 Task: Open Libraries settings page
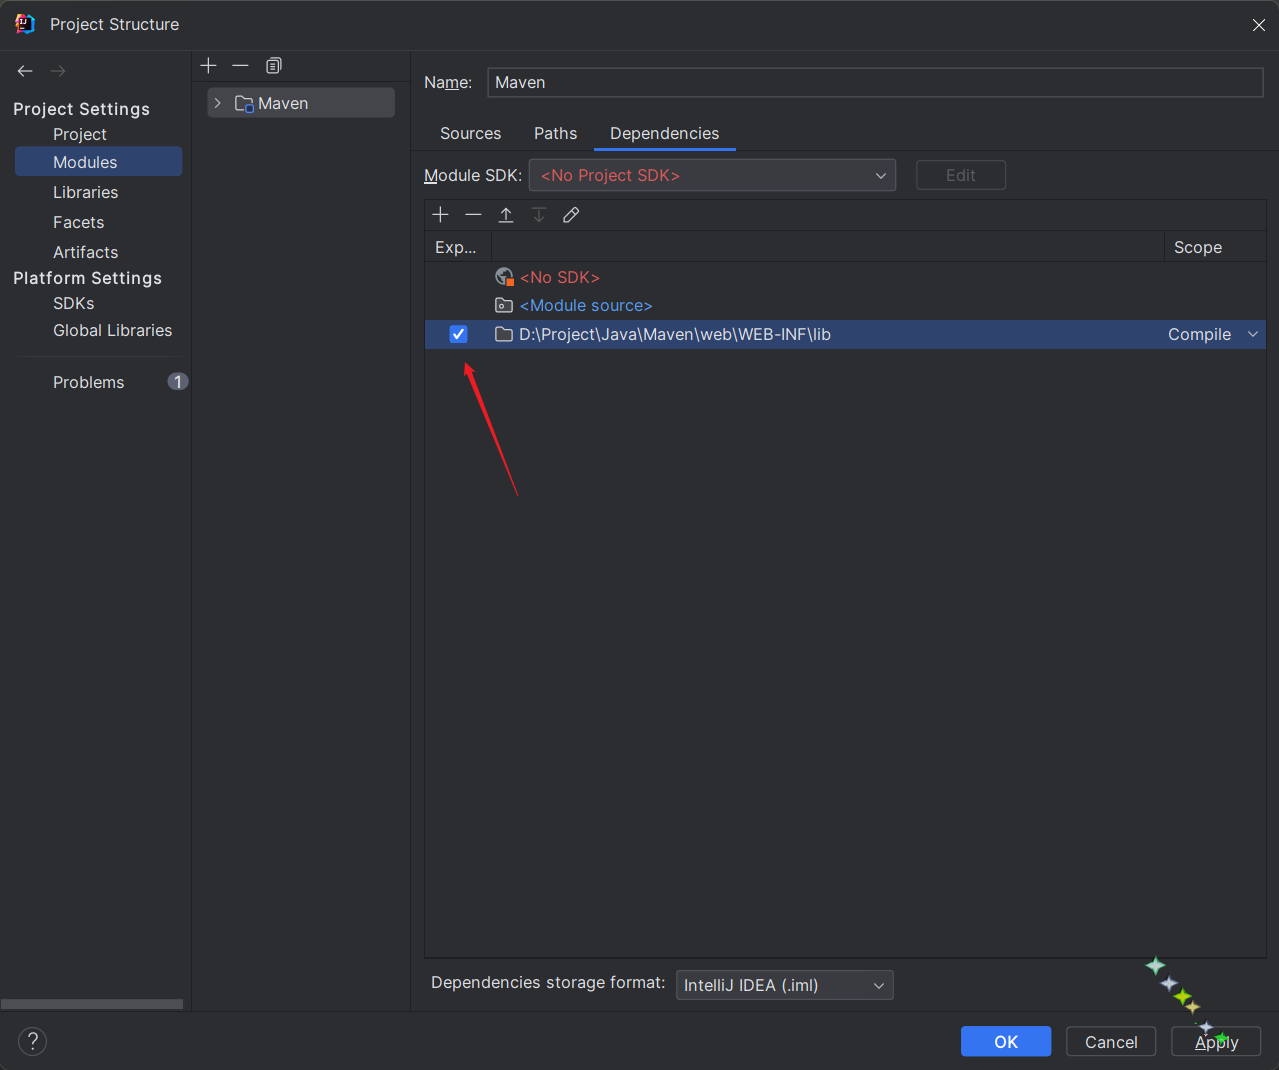(85, 192)
